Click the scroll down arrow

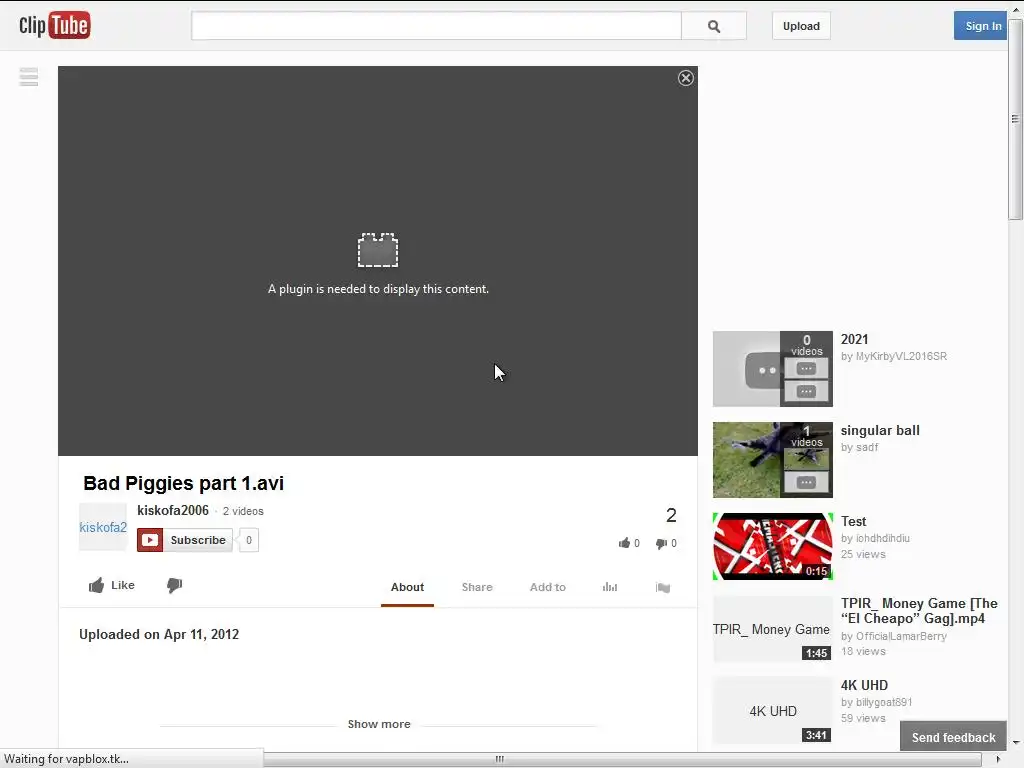1016,743
